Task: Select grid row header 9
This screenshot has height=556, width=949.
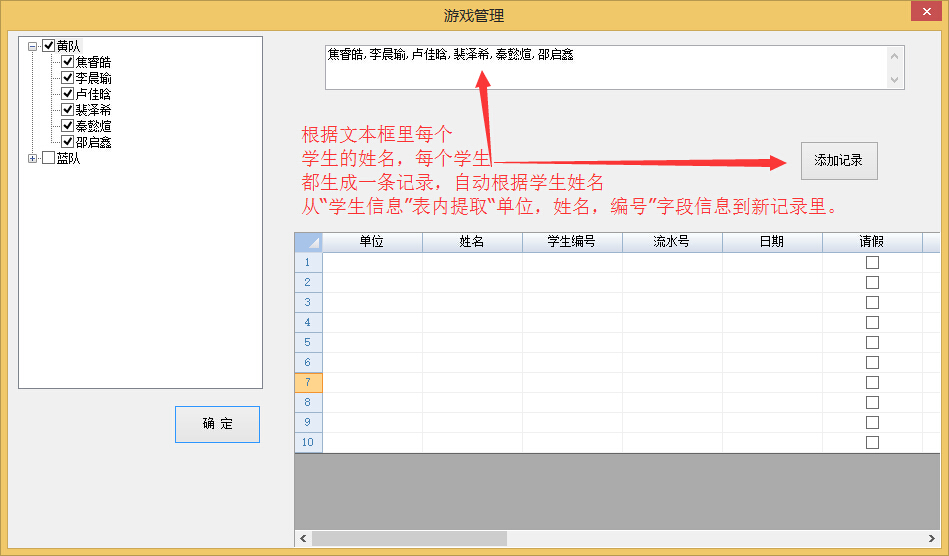Action: tap(309, 422)
